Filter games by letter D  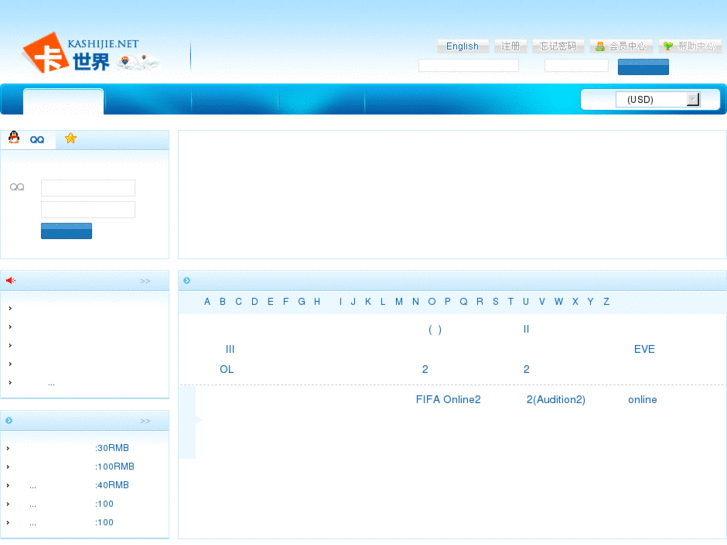255,301
